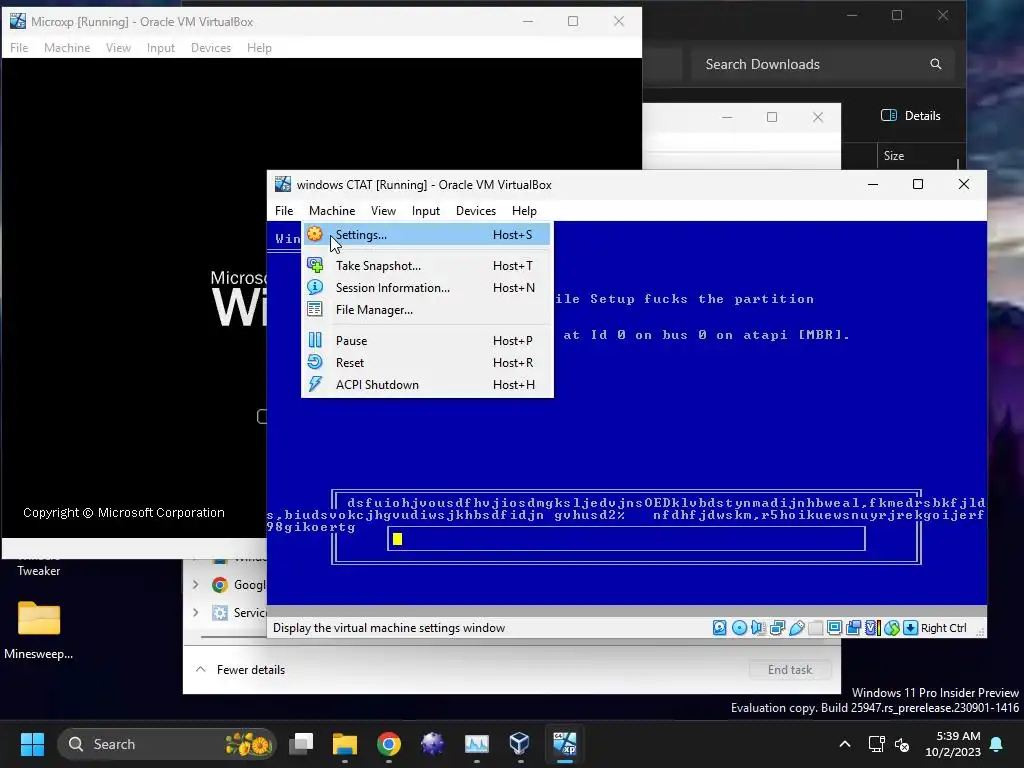
Task: Click grayed shared folders status icon
Action: coord(816,628)
